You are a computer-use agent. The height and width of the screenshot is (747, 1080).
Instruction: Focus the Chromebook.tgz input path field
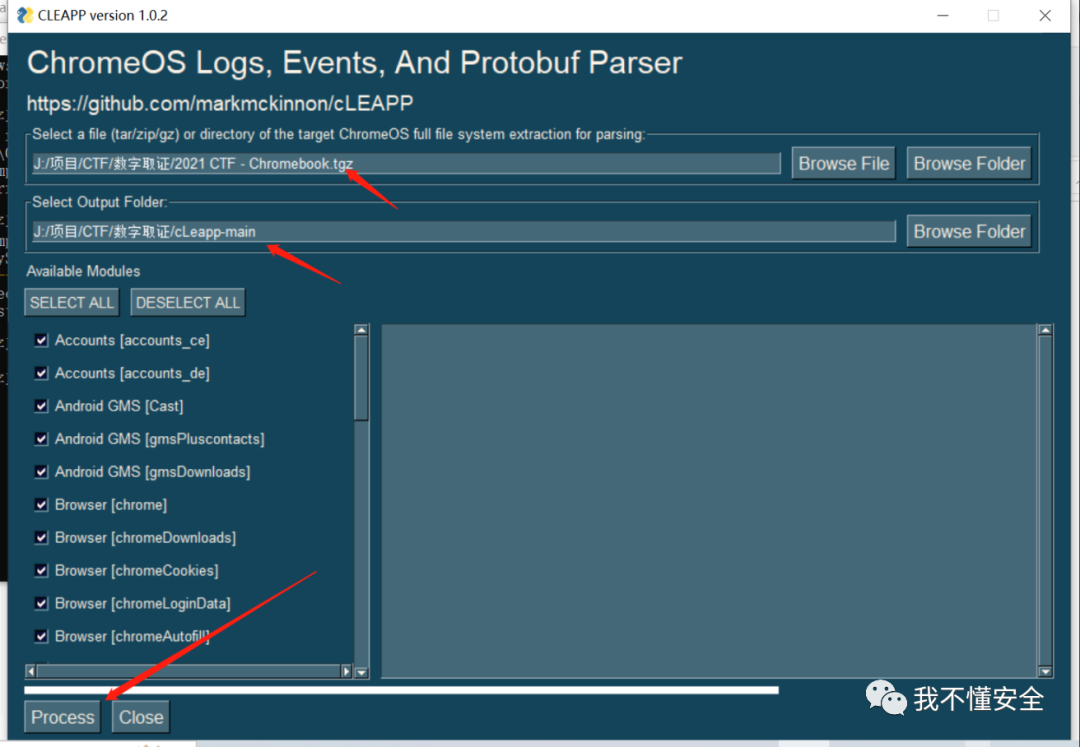(406, 163)
